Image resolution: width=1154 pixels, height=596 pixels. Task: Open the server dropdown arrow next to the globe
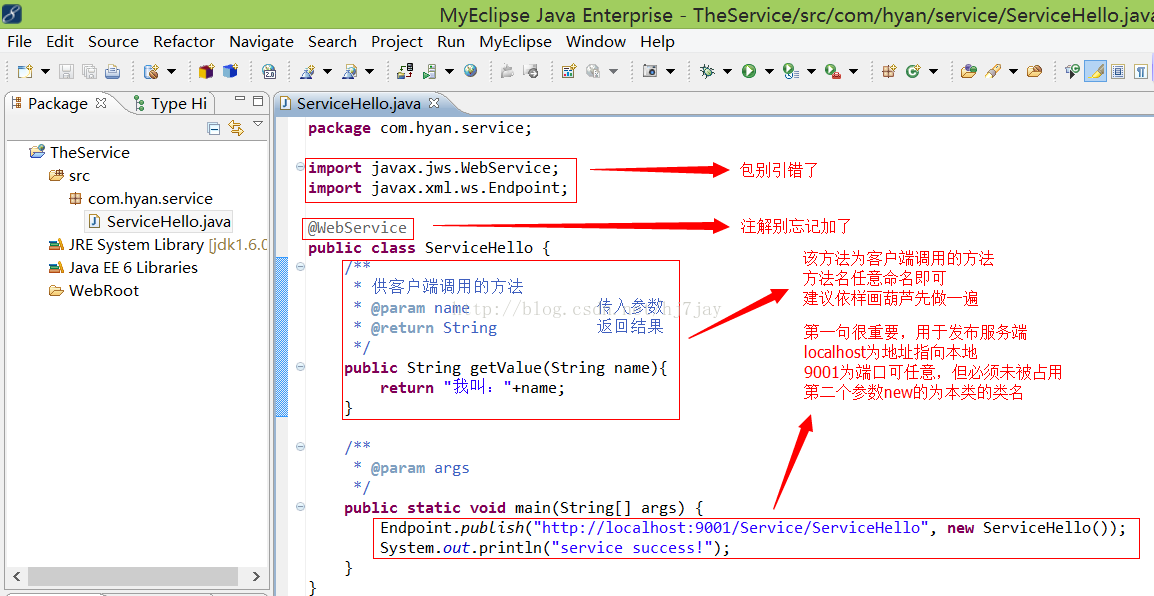coord(449,71)
